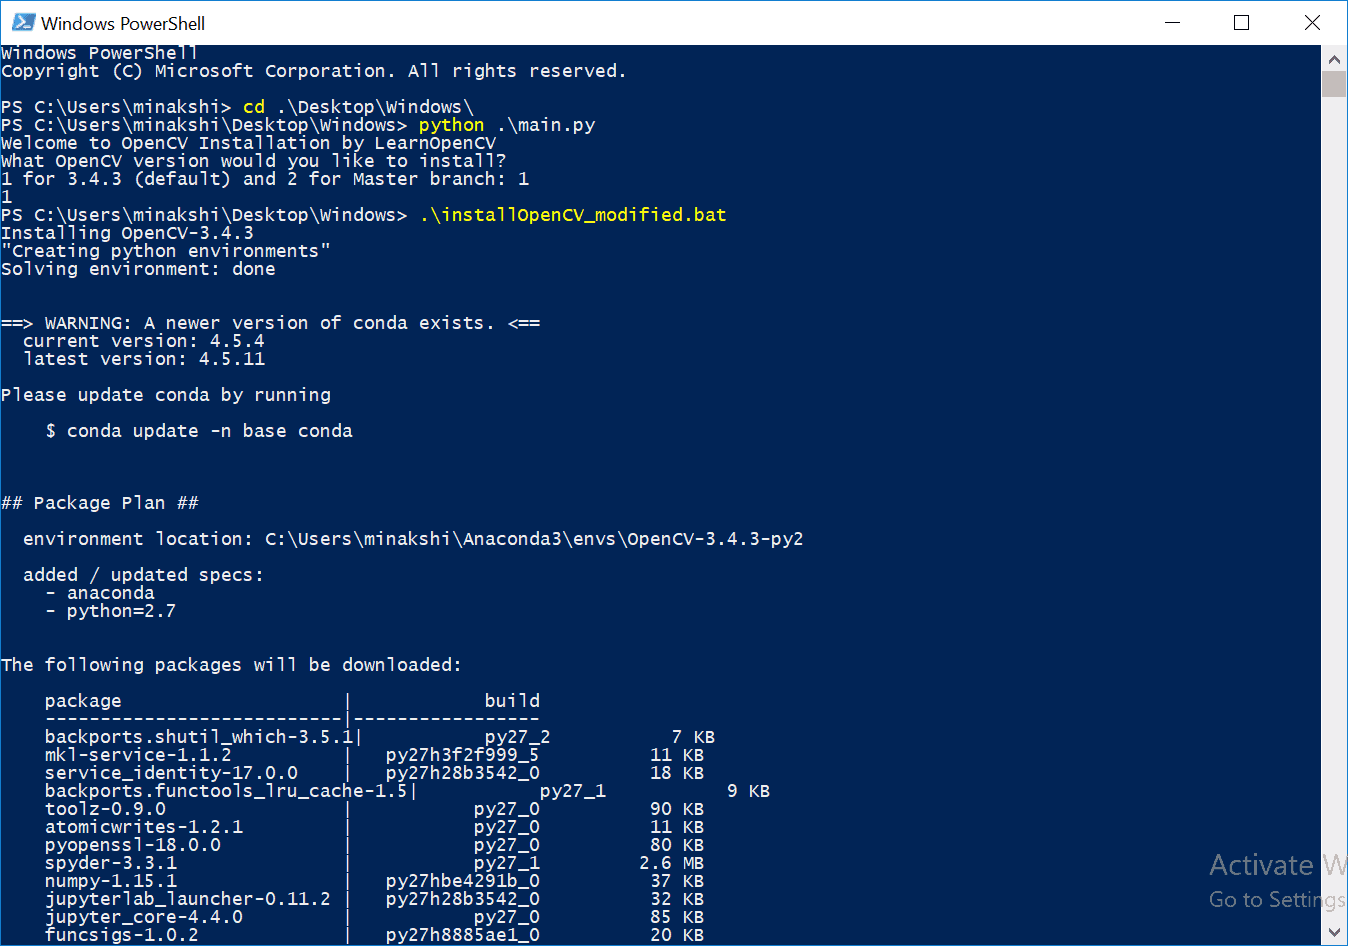Viewport: 1348px width, 946px height.
Task: Click the vertical scrollbar thumb
Action: pyautogui.click(x=1334, y=84)
